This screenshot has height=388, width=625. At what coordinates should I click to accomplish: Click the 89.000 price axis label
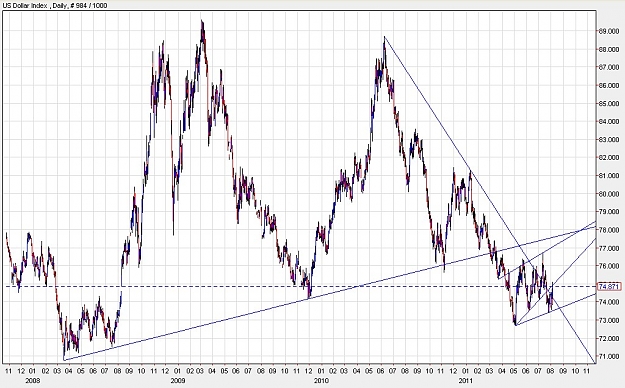(x=610, y=31)
